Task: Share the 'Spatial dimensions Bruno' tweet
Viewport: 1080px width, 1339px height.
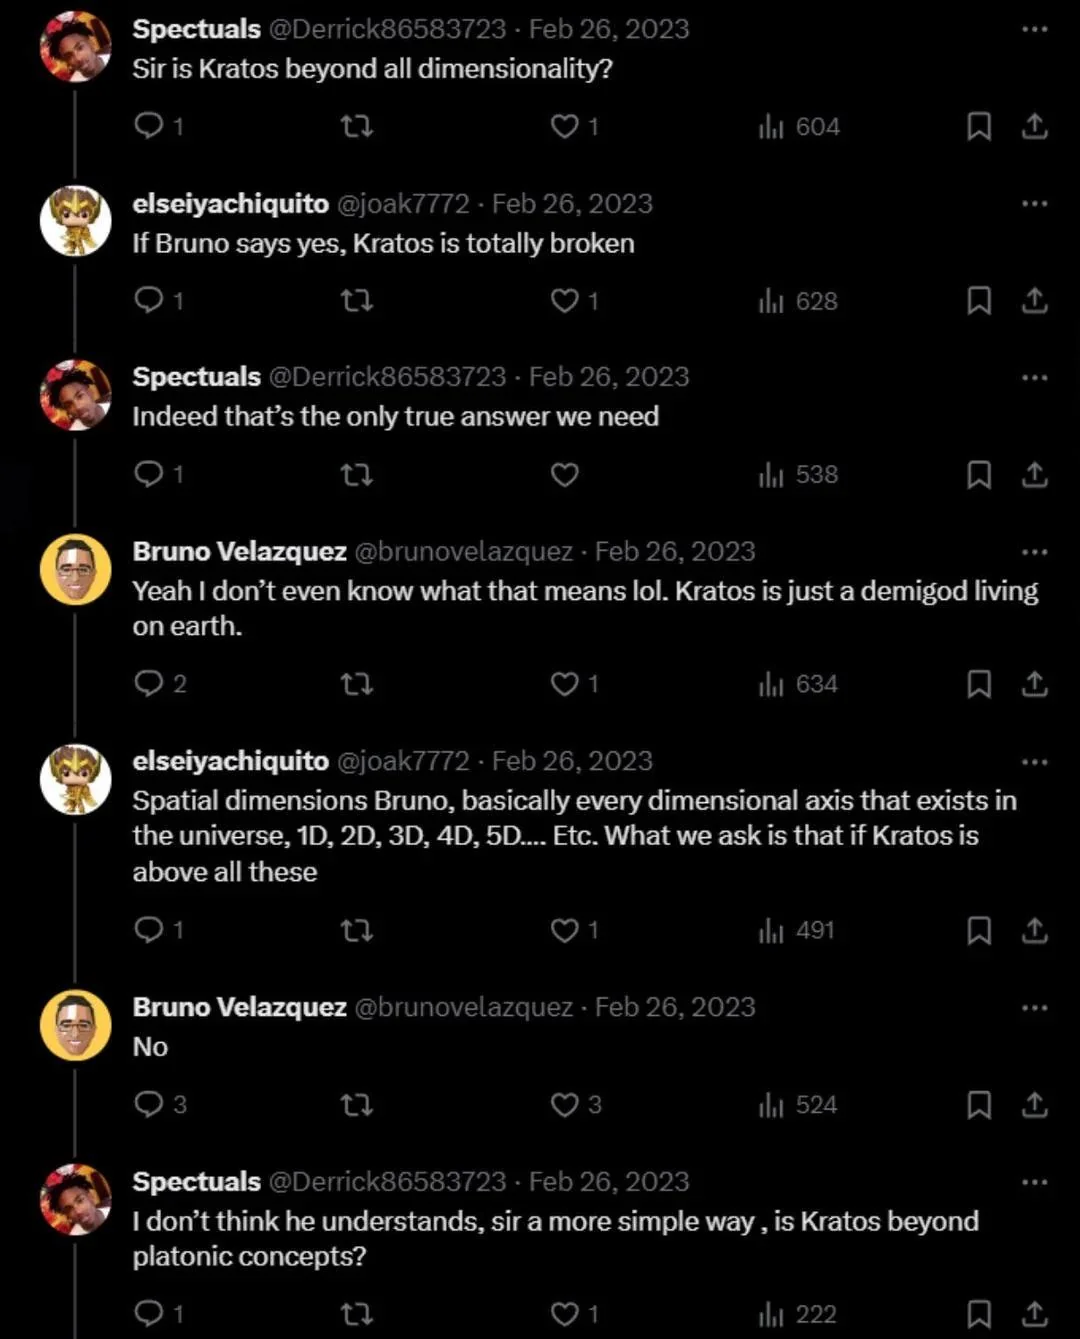Action: (x=1035, y=930)
